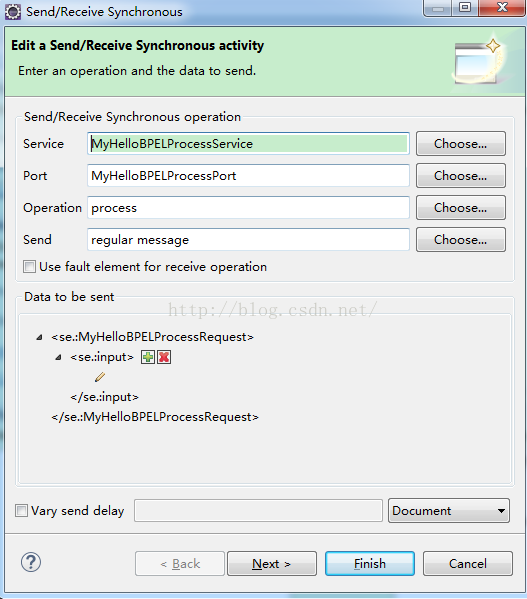This screenshot has width=527, height=599.
Task: Open the Document dropdown
Action: point(449,510)
